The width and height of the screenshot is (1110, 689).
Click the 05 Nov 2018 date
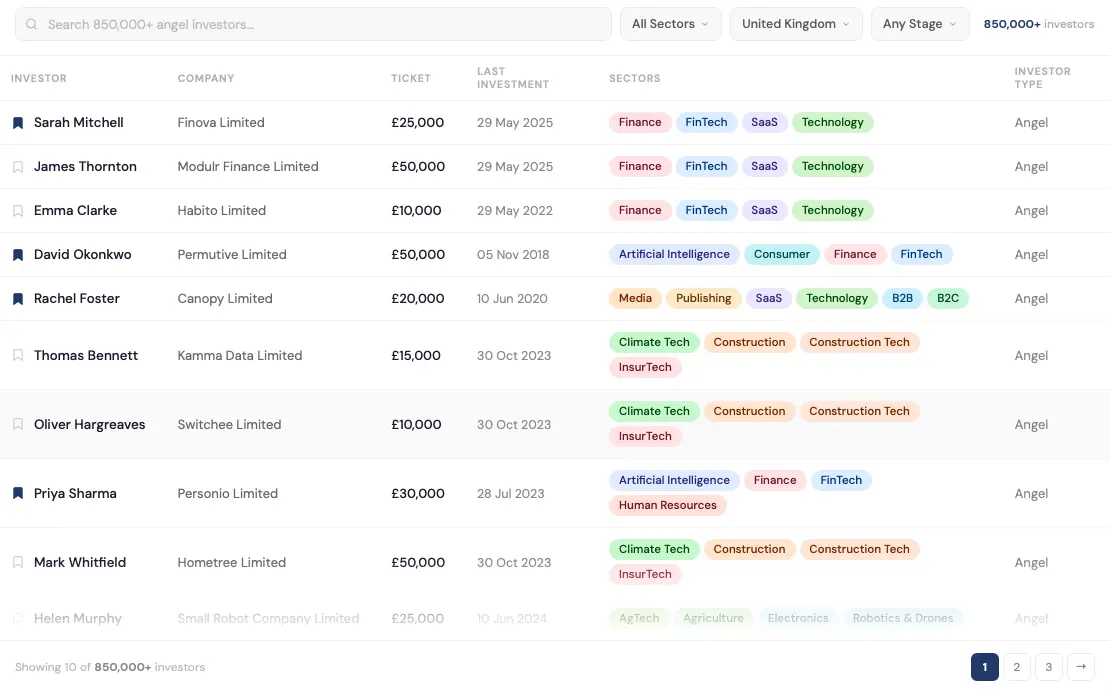(x=513, y=254)
